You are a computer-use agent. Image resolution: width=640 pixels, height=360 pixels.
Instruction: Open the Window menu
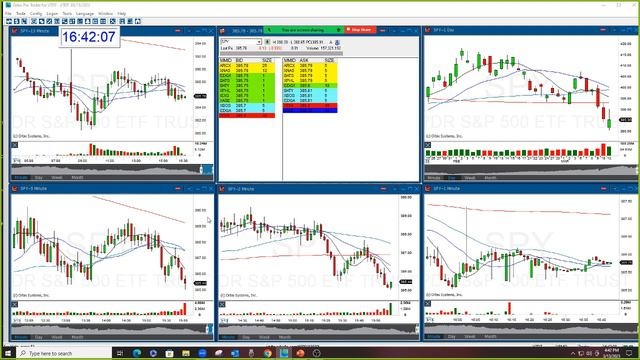(x=105, y=13)
